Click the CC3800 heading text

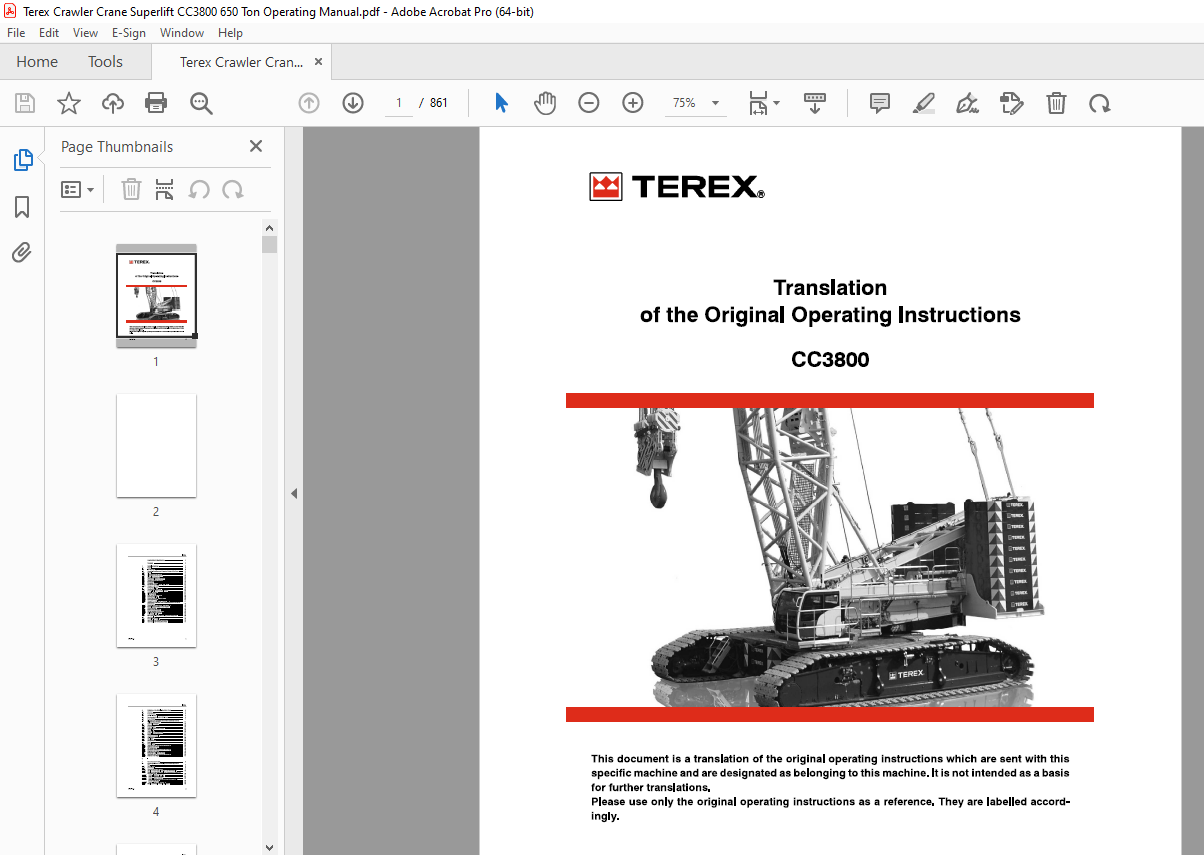tap(830, 360)
